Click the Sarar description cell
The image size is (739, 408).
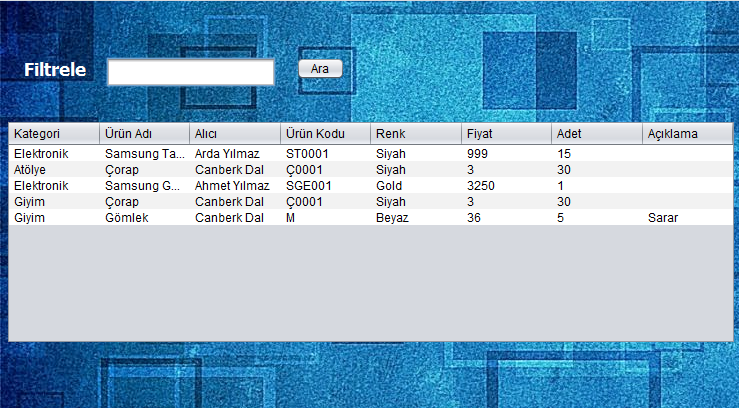[x=663, y=218]
